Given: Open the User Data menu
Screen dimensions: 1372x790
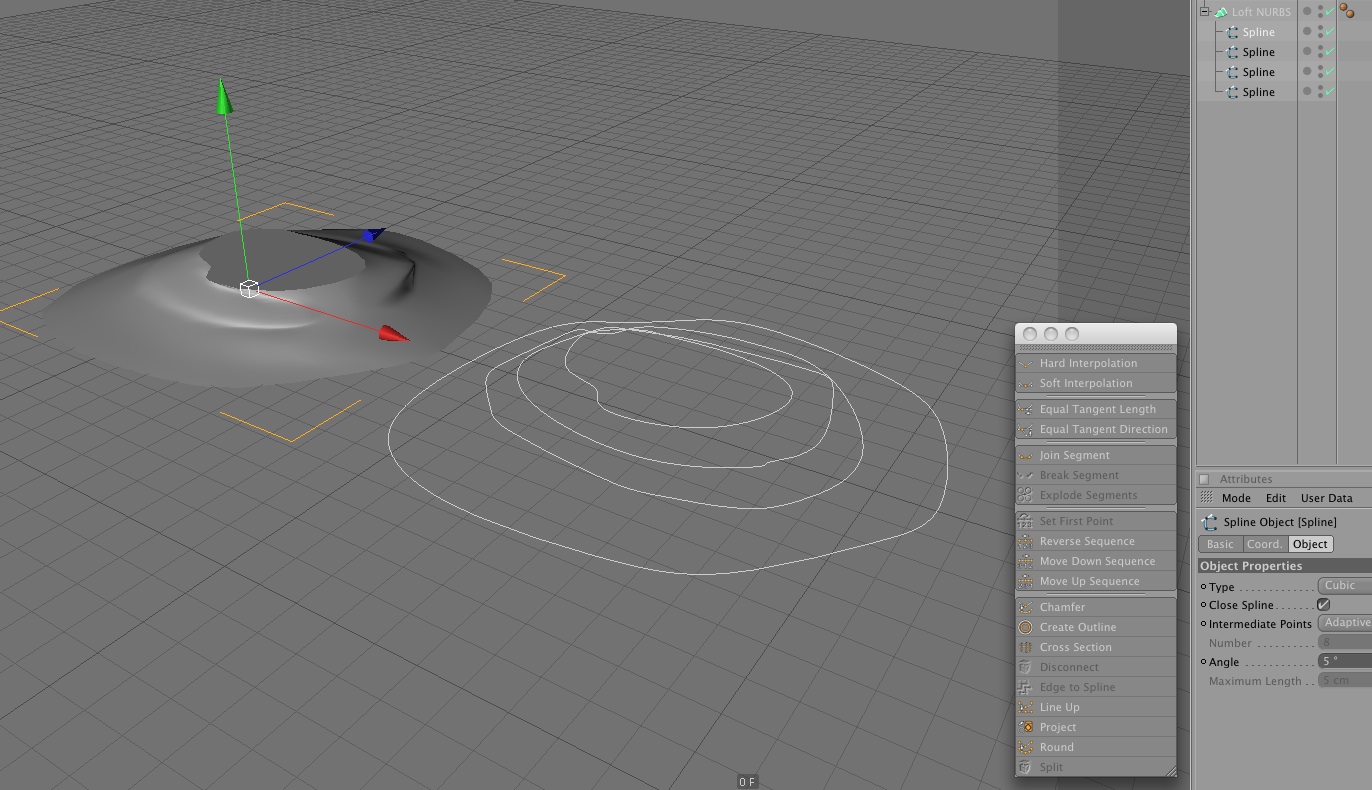Looking at the screenshot, I should (x=1326, y=498).
